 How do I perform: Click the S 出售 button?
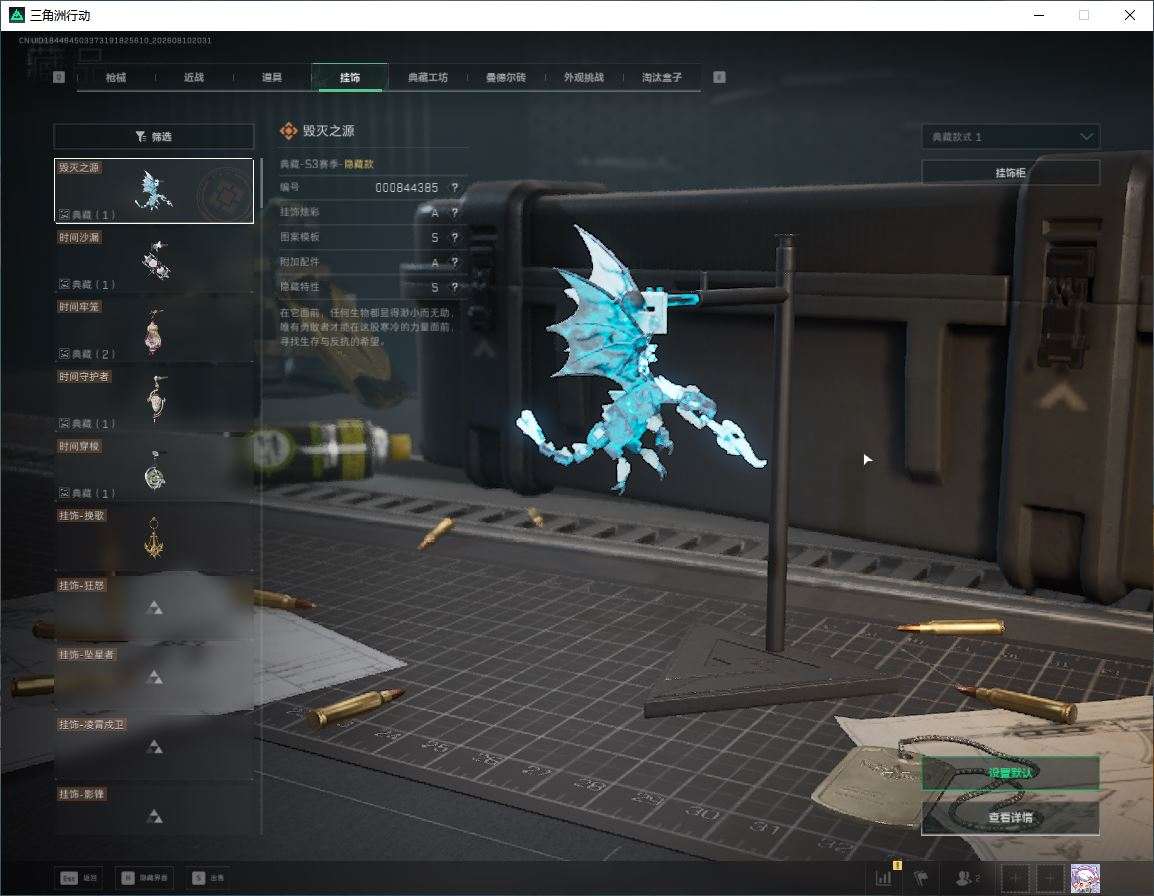208,878
